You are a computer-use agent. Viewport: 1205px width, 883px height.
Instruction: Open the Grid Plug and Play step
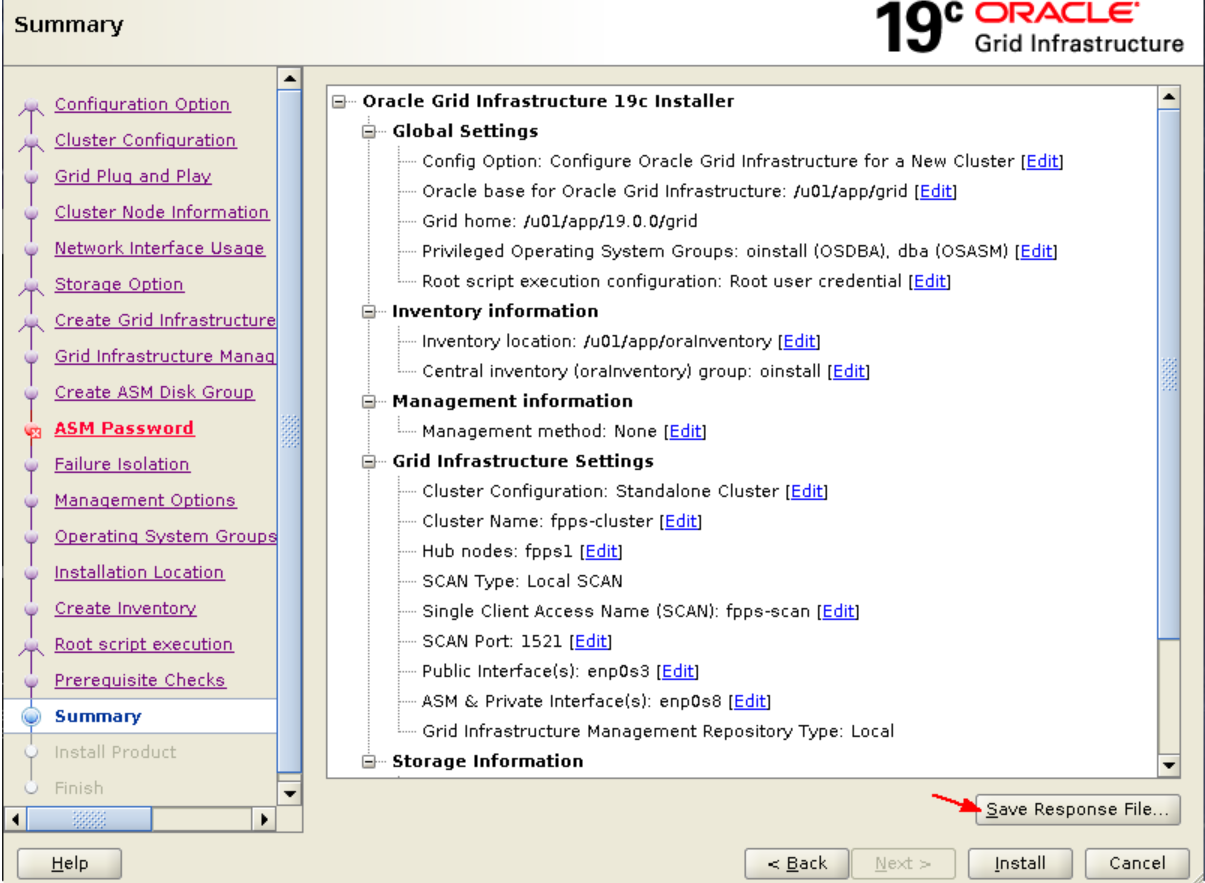pyautogui.click(x=133, y=176)
